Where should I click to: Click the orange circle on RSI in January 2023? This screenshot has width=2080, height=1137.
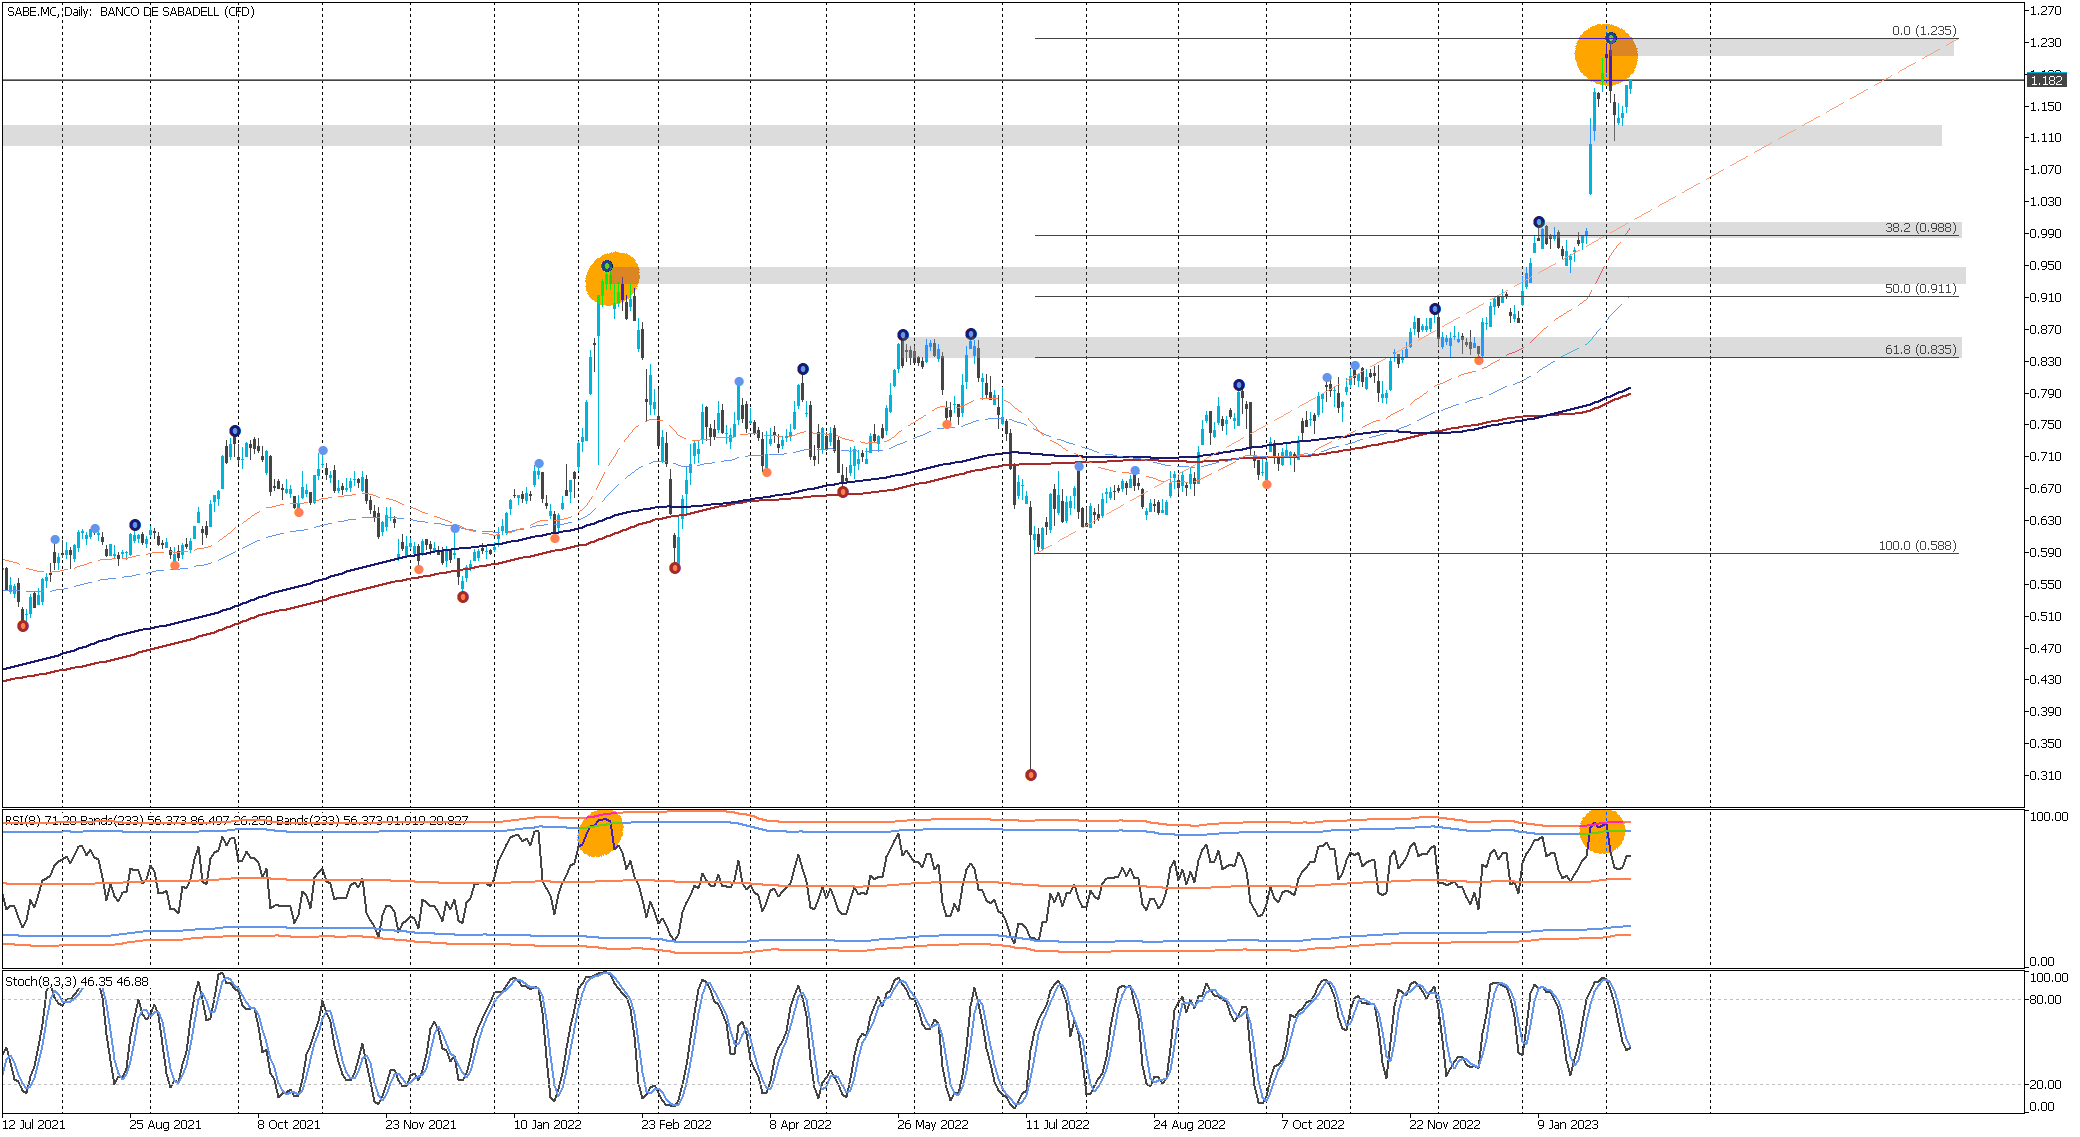[1601, 831]
